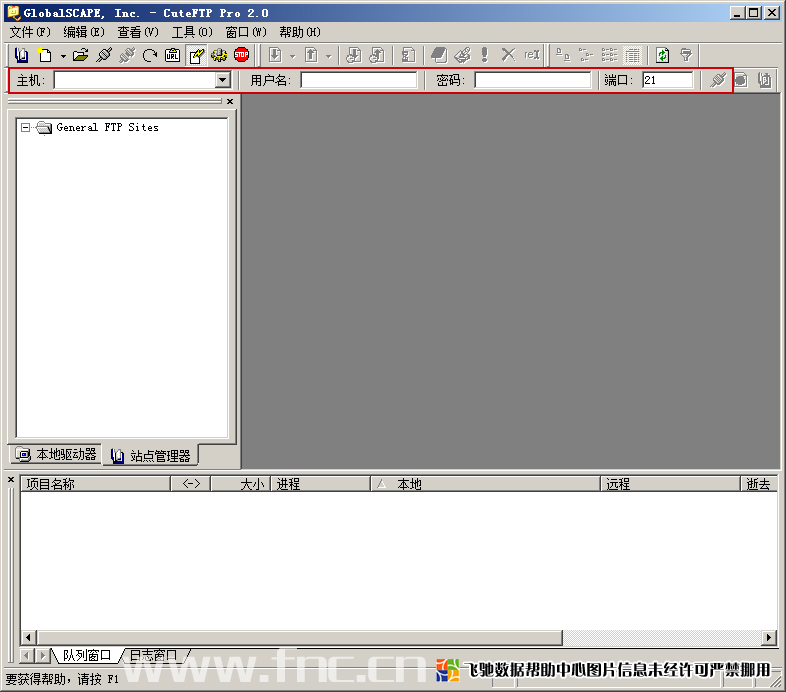Click the X Delete toolbar icon
The height and width of the screenshot is (692, 786).
pyautogui.click(x=508, y=55)
